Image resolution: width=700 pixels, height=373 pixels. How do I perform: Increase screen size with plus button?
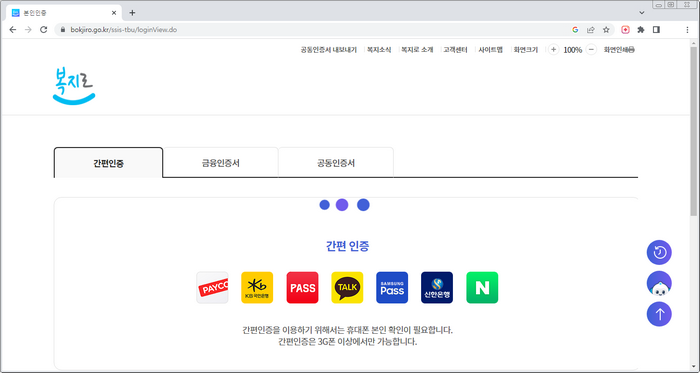click(553, 50)
